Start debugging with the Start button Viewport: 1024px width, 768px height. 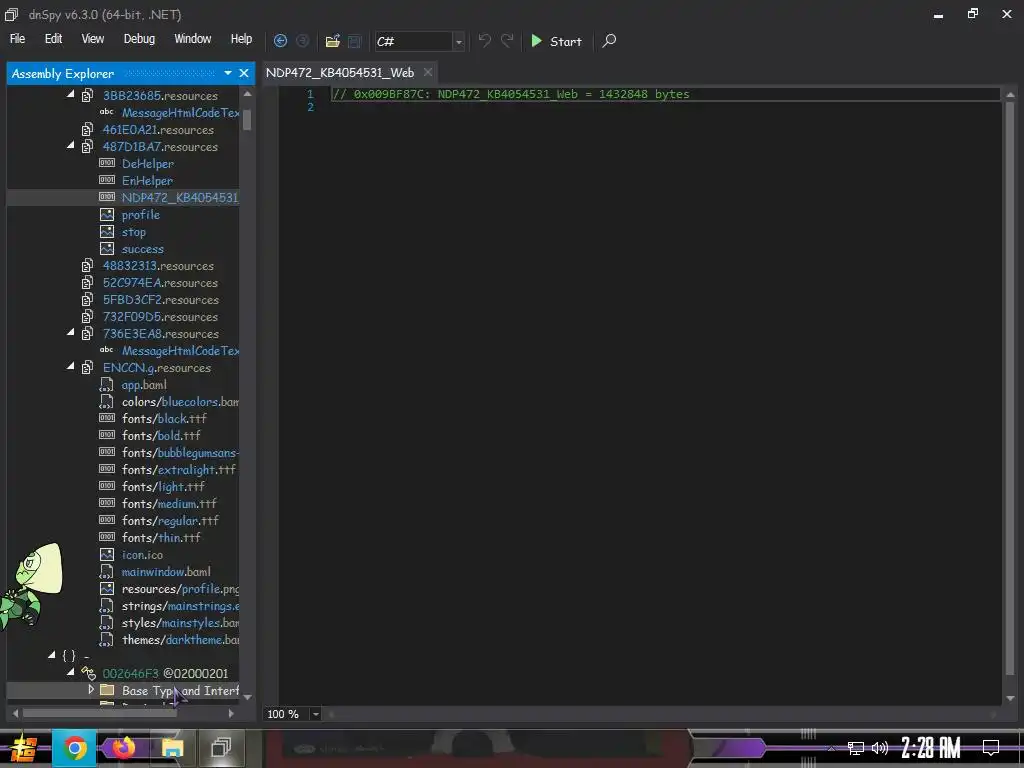coord(556,41)
